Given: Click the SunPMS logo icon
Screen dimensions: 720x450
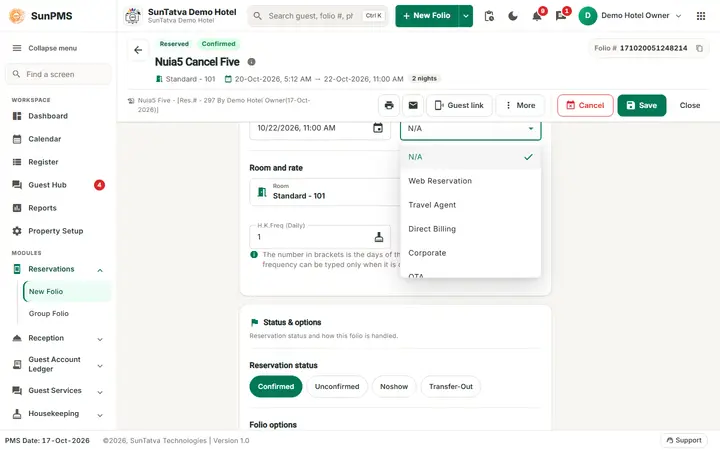Looking at the screenshot, I should point(17,16).
